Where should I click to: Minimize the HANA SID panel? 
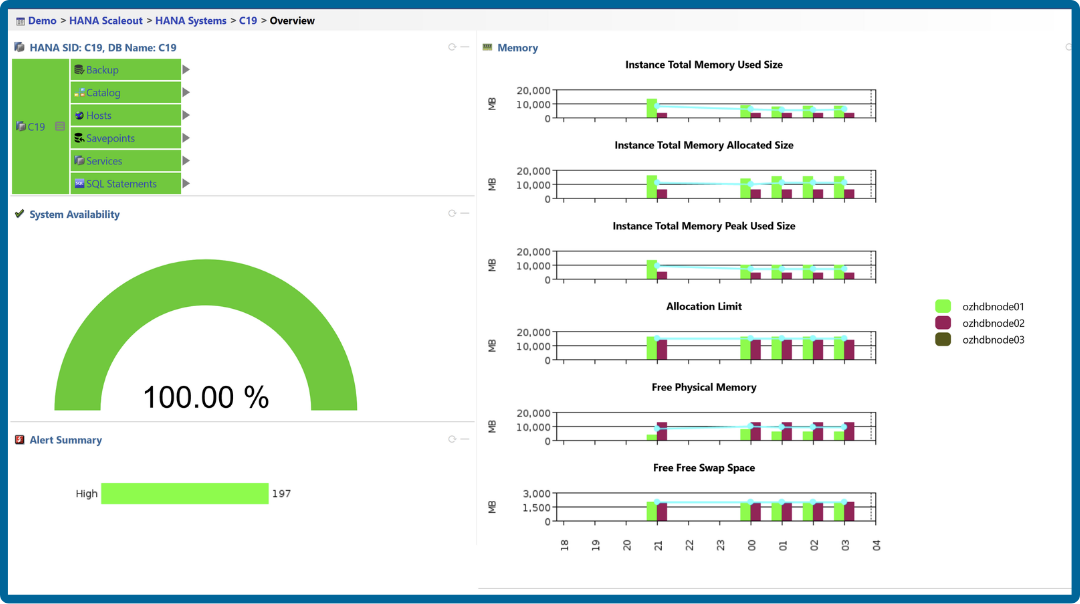pyautogui.click(x=465, y=47)
